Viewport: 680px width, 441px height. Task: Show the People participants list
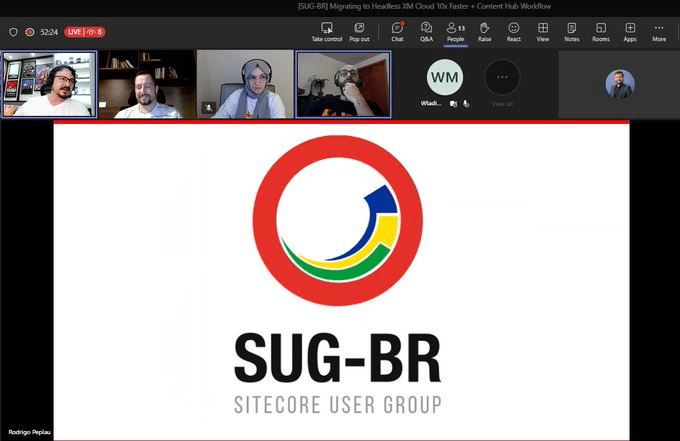(455, 31)
